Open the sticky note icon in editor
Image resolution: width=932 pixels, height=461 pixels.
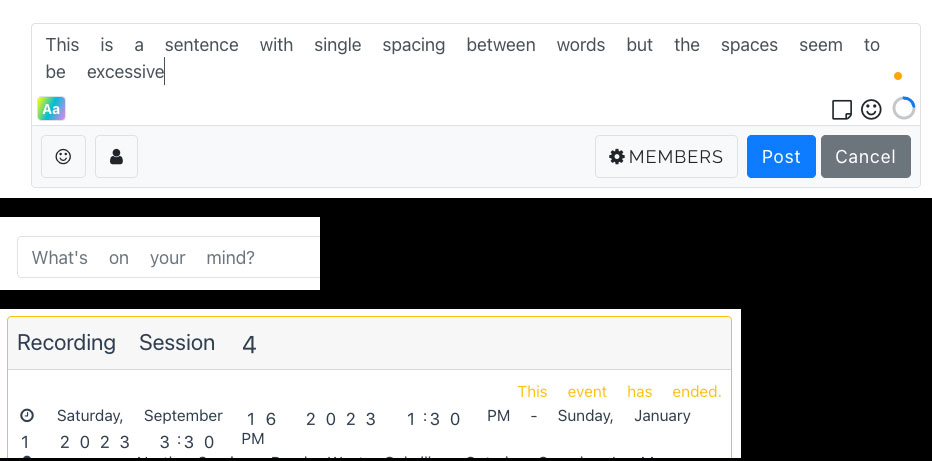pyautogui.click(x=841, y=110)
